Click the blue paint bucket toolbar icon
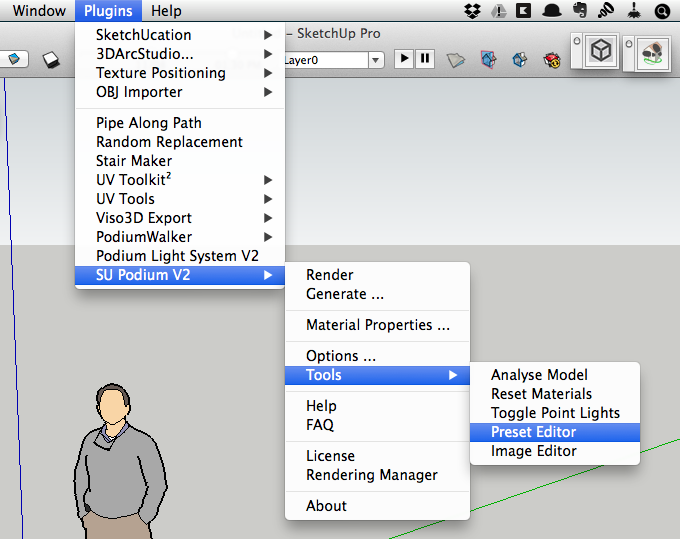 point(14,59)
